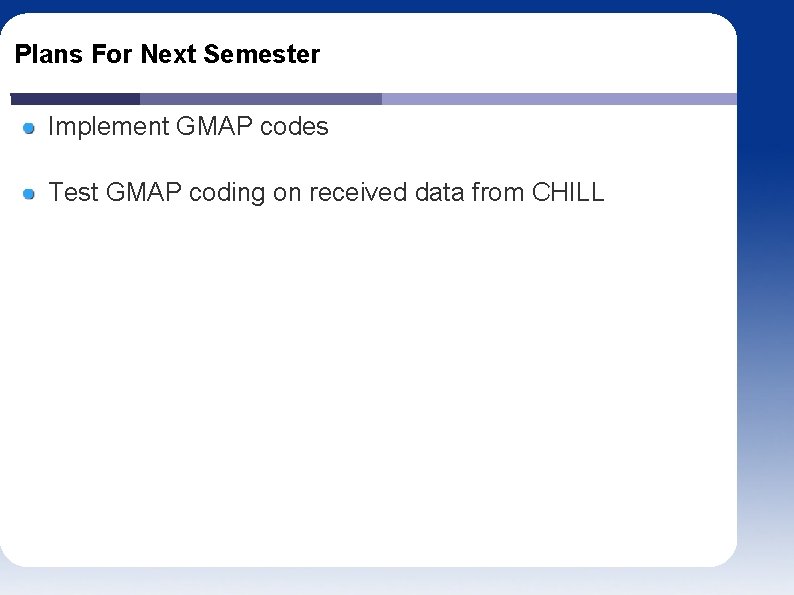Click the word Test starting second bullet
The width and height of the screenshot is (794, 595).
tap(73, 192)
